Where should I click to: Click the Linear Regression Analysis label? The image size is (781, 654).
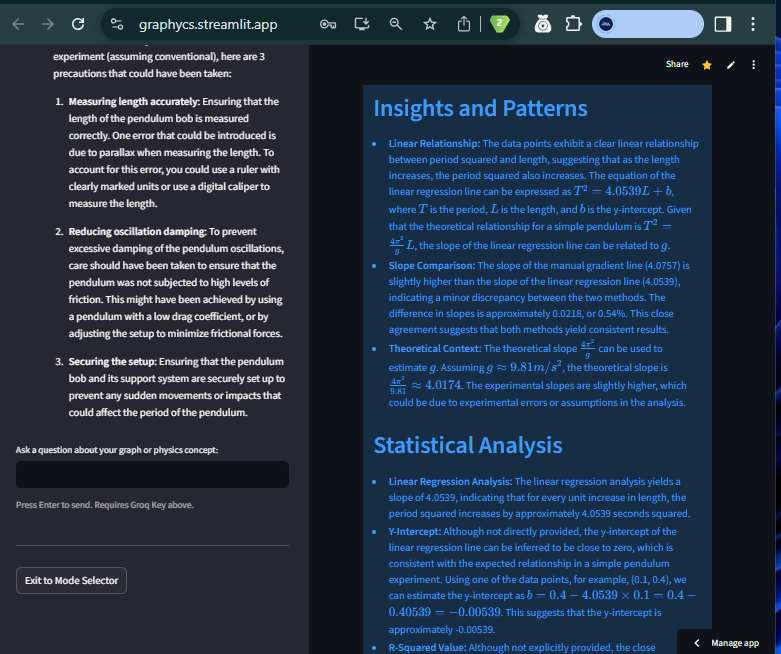tap(450, 482)
